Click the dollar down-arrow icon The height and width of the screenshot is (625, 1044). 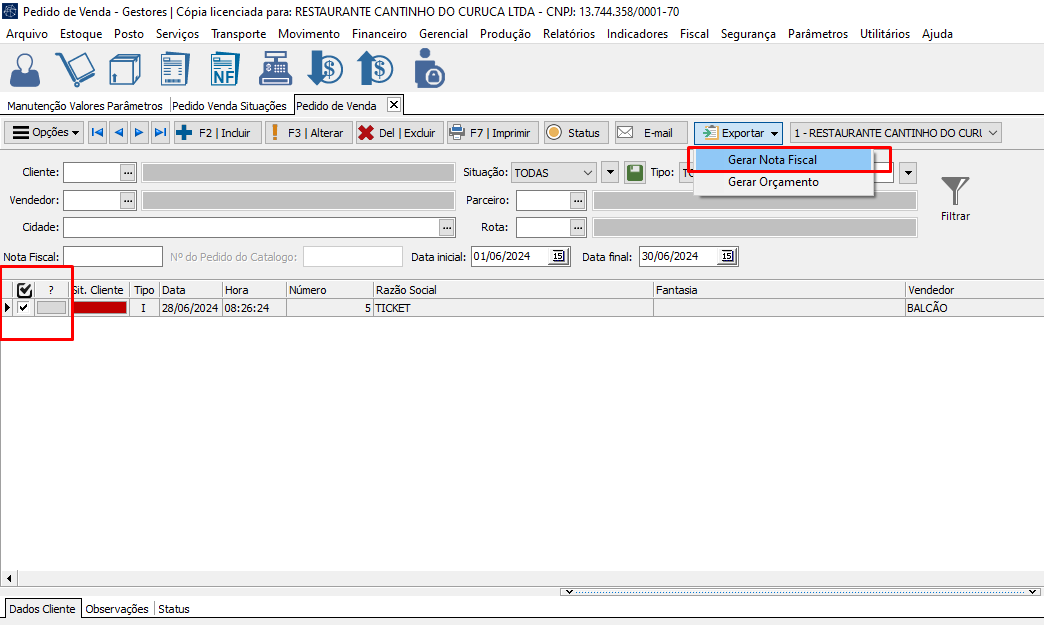pyautogui.click(x=325, y=69)
